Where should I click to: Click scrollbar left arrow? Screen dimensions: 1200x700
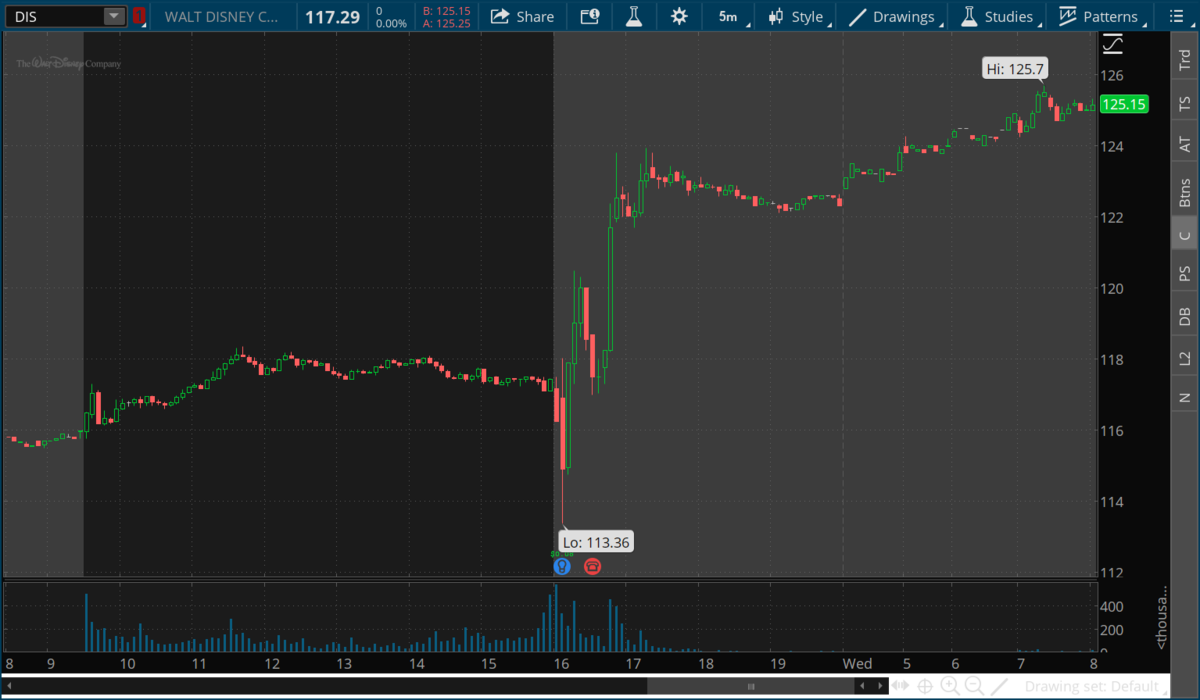pyautogui.click(x=864, y=686)
